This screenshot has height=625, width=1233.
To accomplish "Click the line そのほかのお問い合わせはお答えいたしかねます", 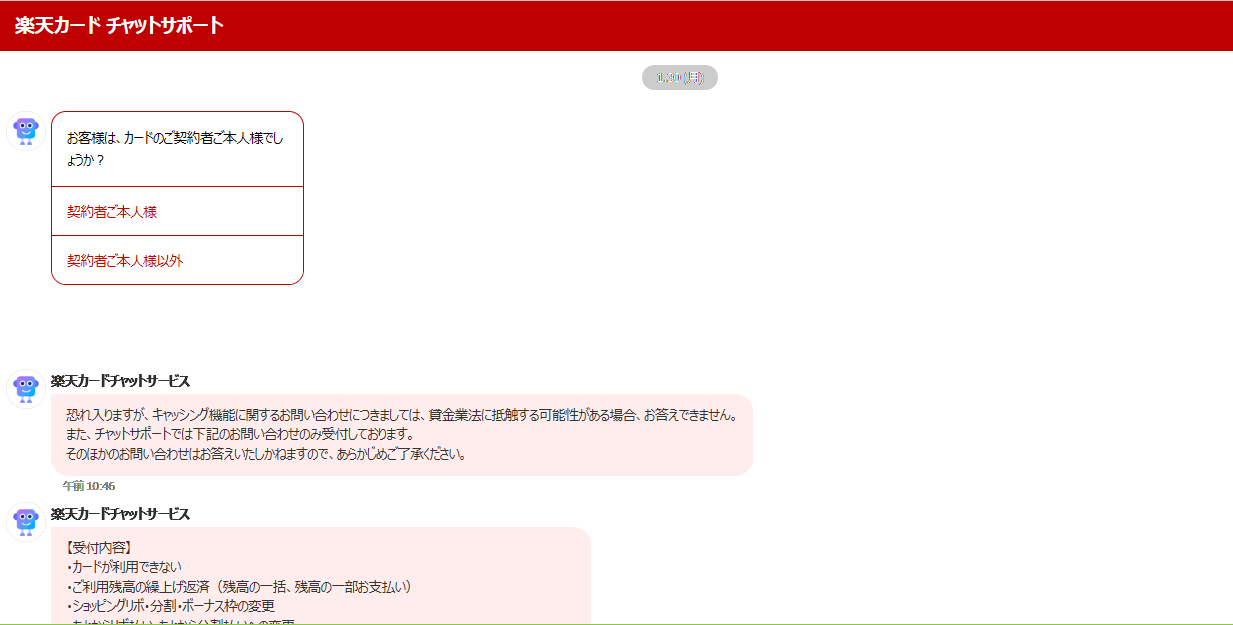I will [266, 454].
